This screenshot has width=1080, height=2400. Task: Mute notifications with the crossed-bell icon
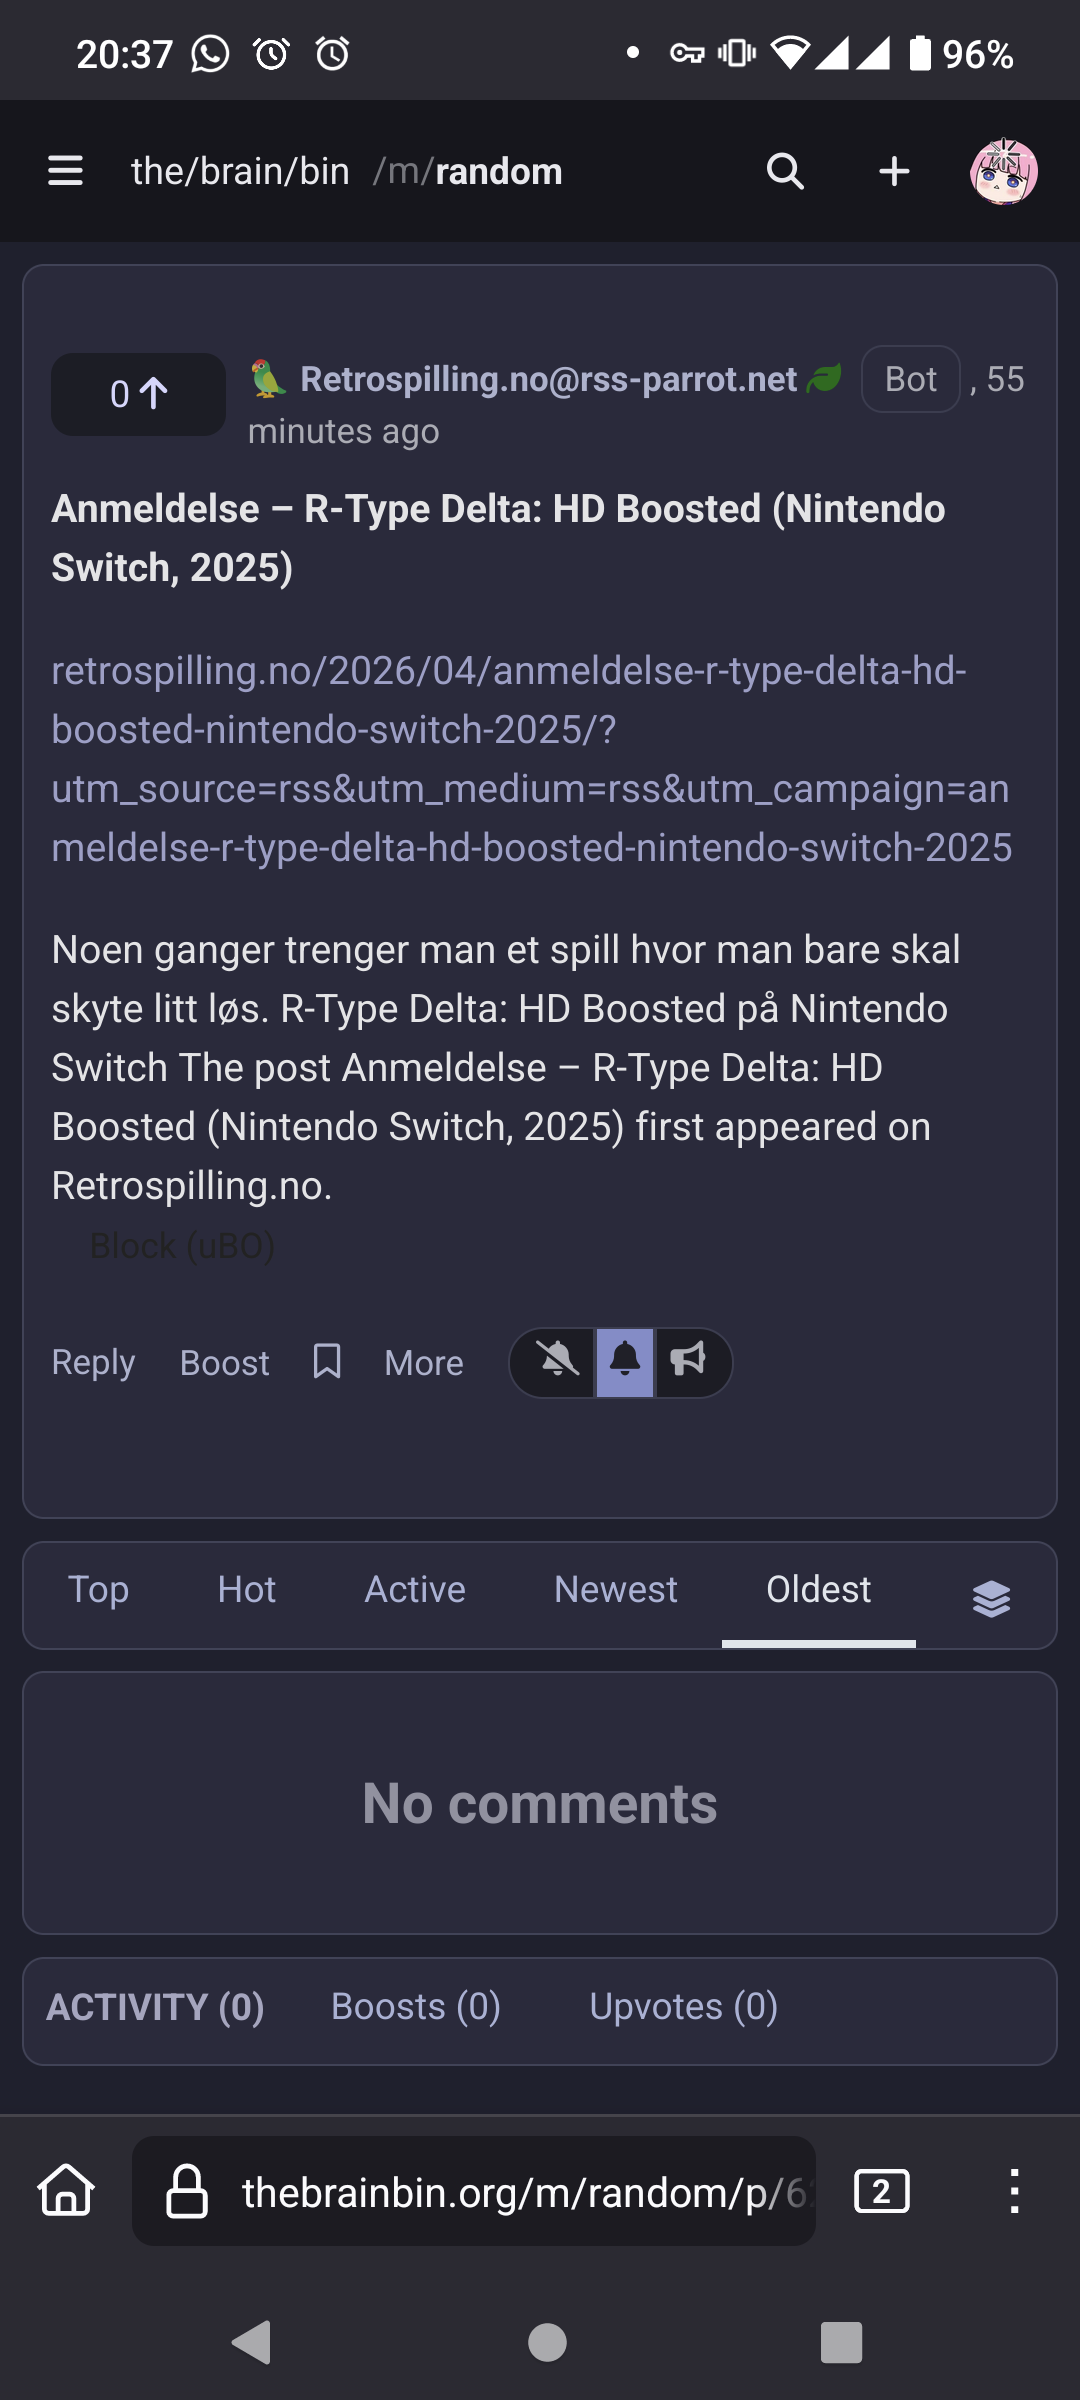(557, 1362)
